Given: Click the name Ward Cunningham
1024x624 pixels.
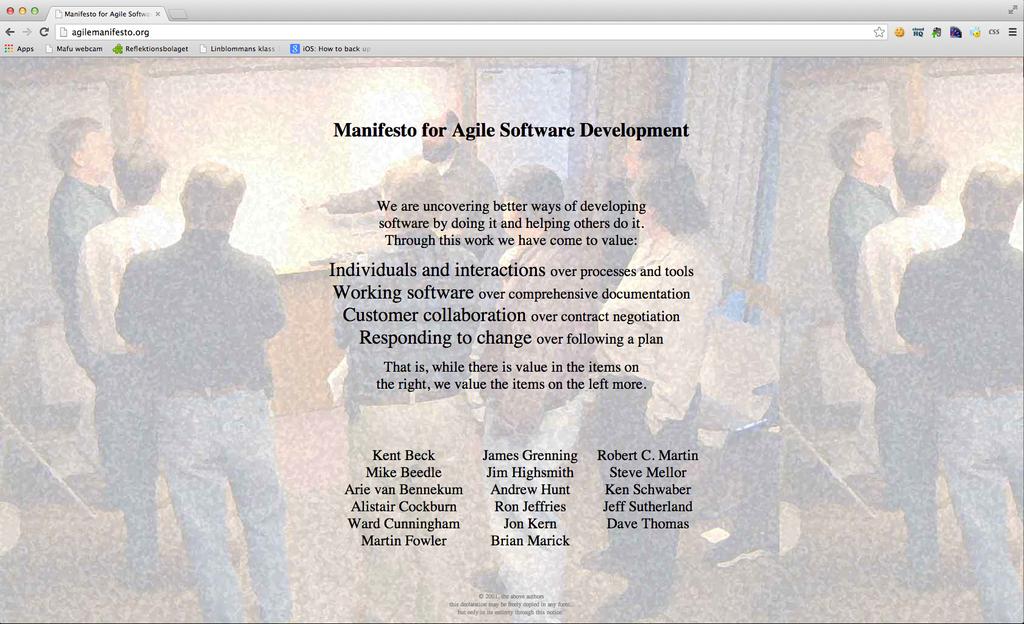Looking at the screenshot, I should 404,523.
